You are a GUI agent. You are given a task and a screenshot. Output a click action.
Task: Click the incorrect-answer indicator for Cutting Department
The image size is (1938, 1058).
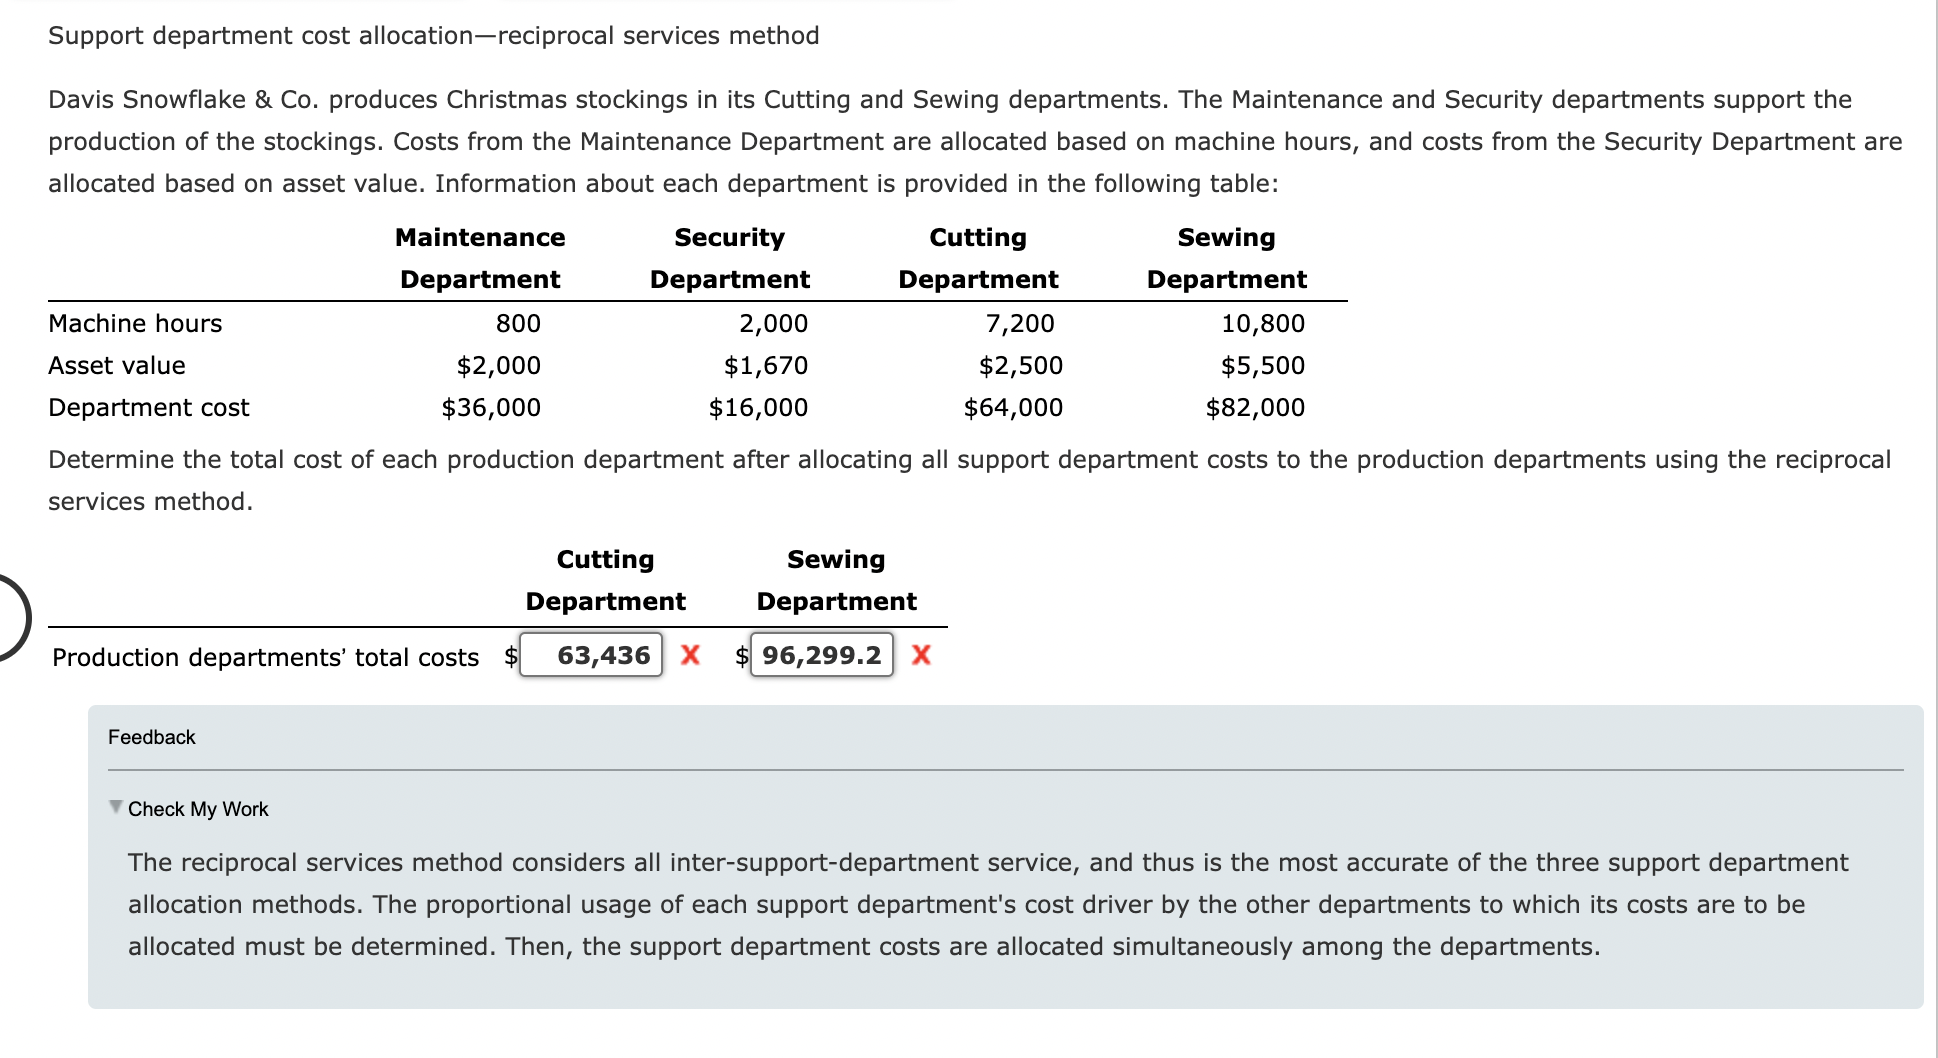coord(690,656)
